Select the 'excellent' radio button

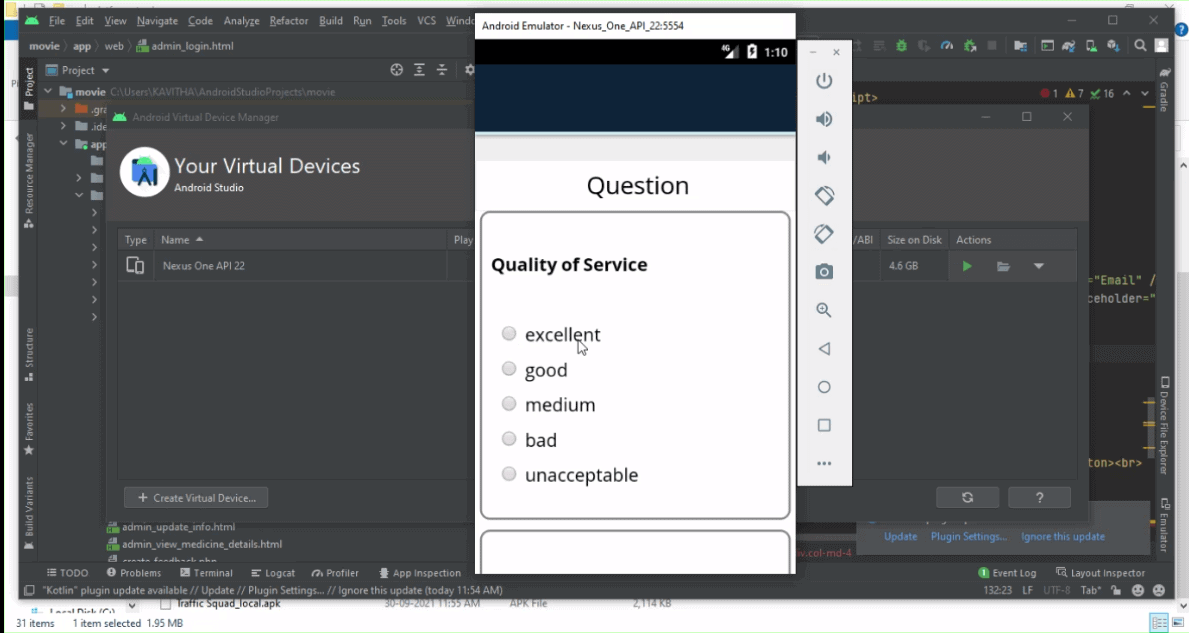(509, 334)
